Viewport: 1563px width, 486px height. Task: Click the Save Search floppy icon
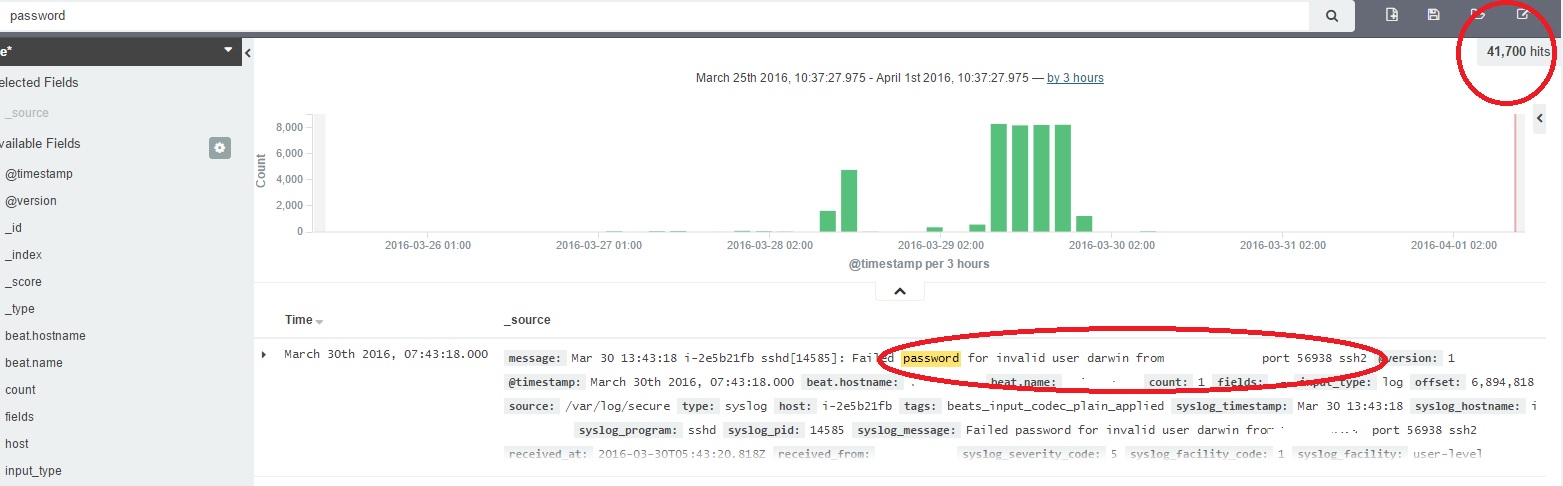pyautogui.click(x=1434, y=14)
